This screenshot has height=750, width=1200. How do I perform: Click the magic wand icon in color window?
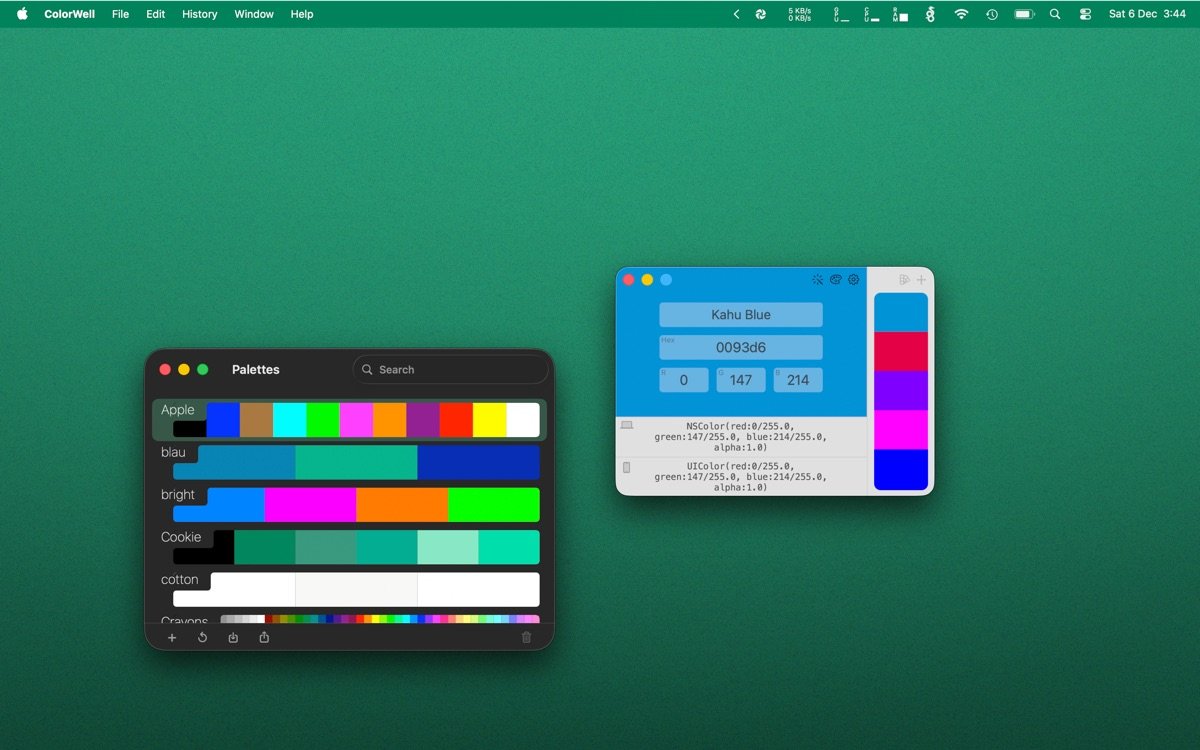818,280
